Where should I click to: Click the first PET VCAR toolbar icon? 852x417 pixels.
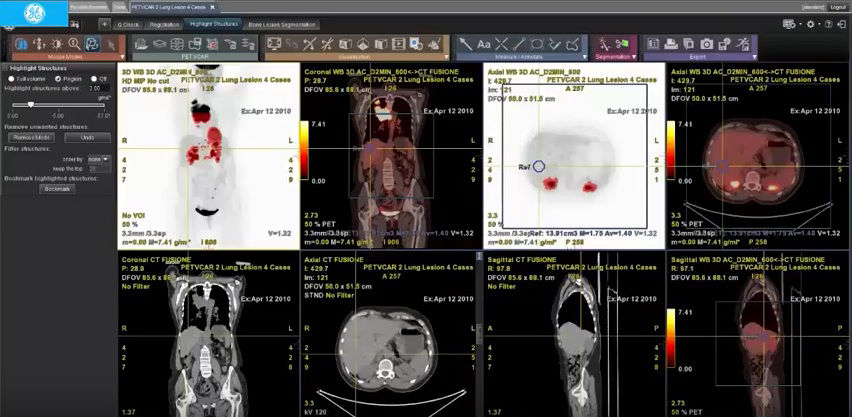point(141,44)
